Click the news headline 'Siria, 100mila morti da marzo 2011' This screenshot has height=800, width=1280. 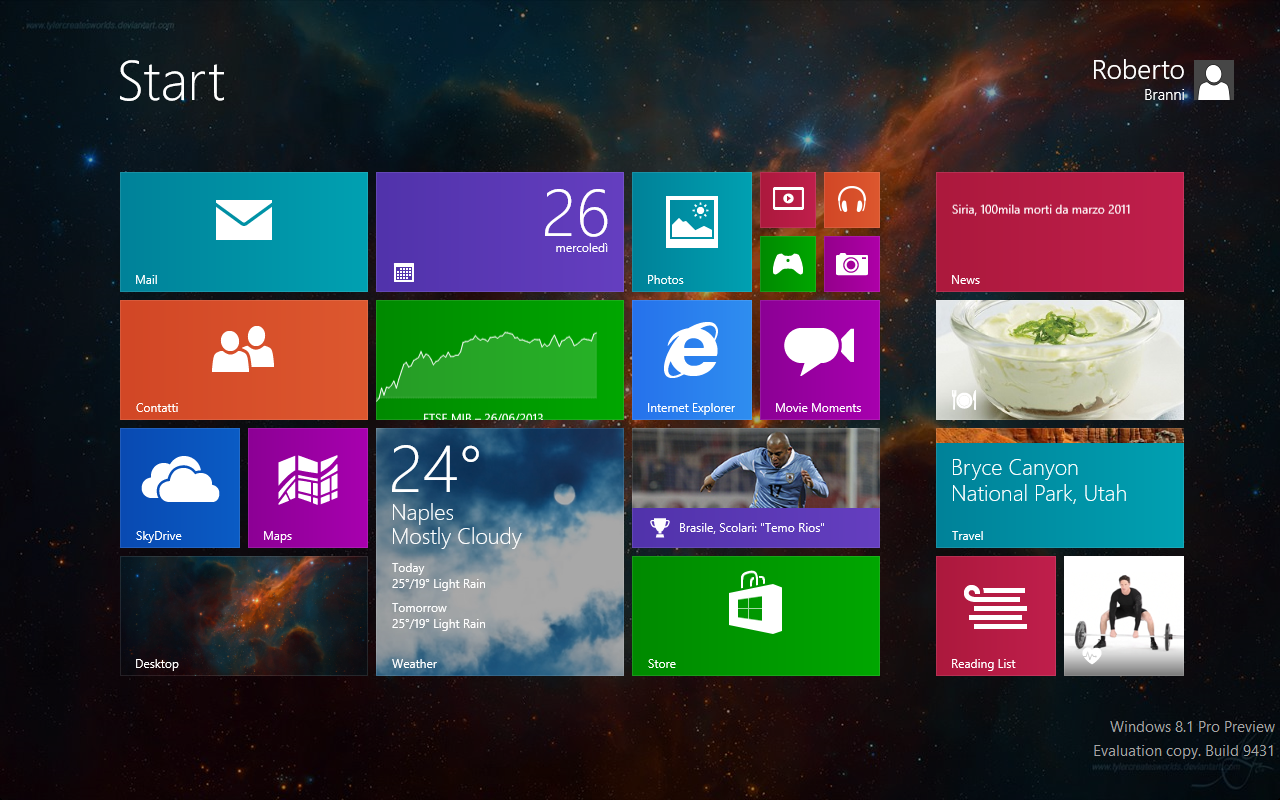click(1041, 210)
